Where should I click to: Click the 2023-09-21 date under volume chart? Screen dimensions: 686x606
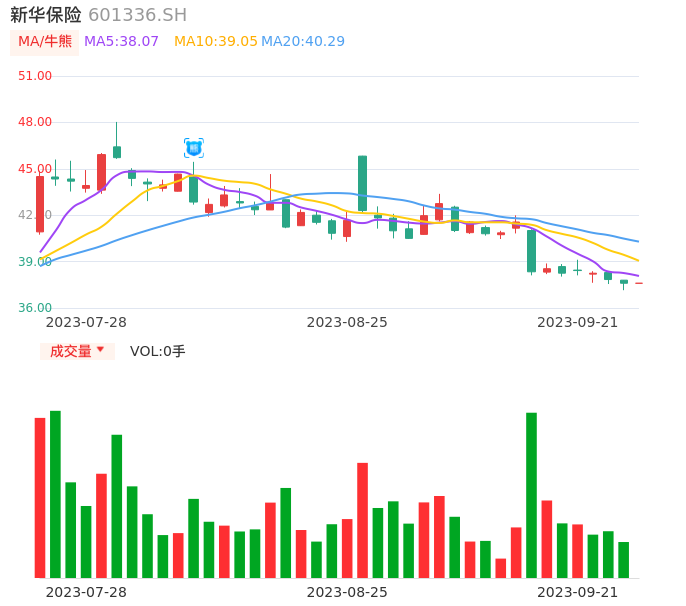[x=578, y=592]
